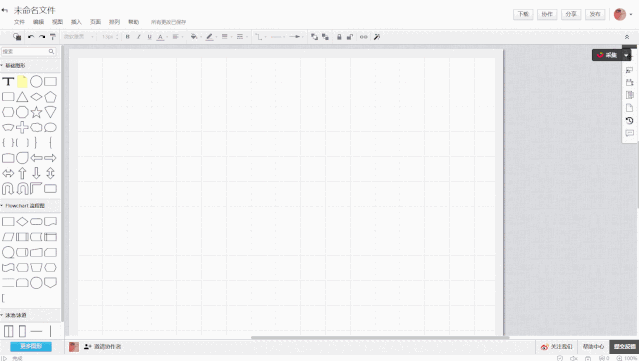
Task: Select the flowchart decision diamond shape
Action: click(x=22, y=222)
